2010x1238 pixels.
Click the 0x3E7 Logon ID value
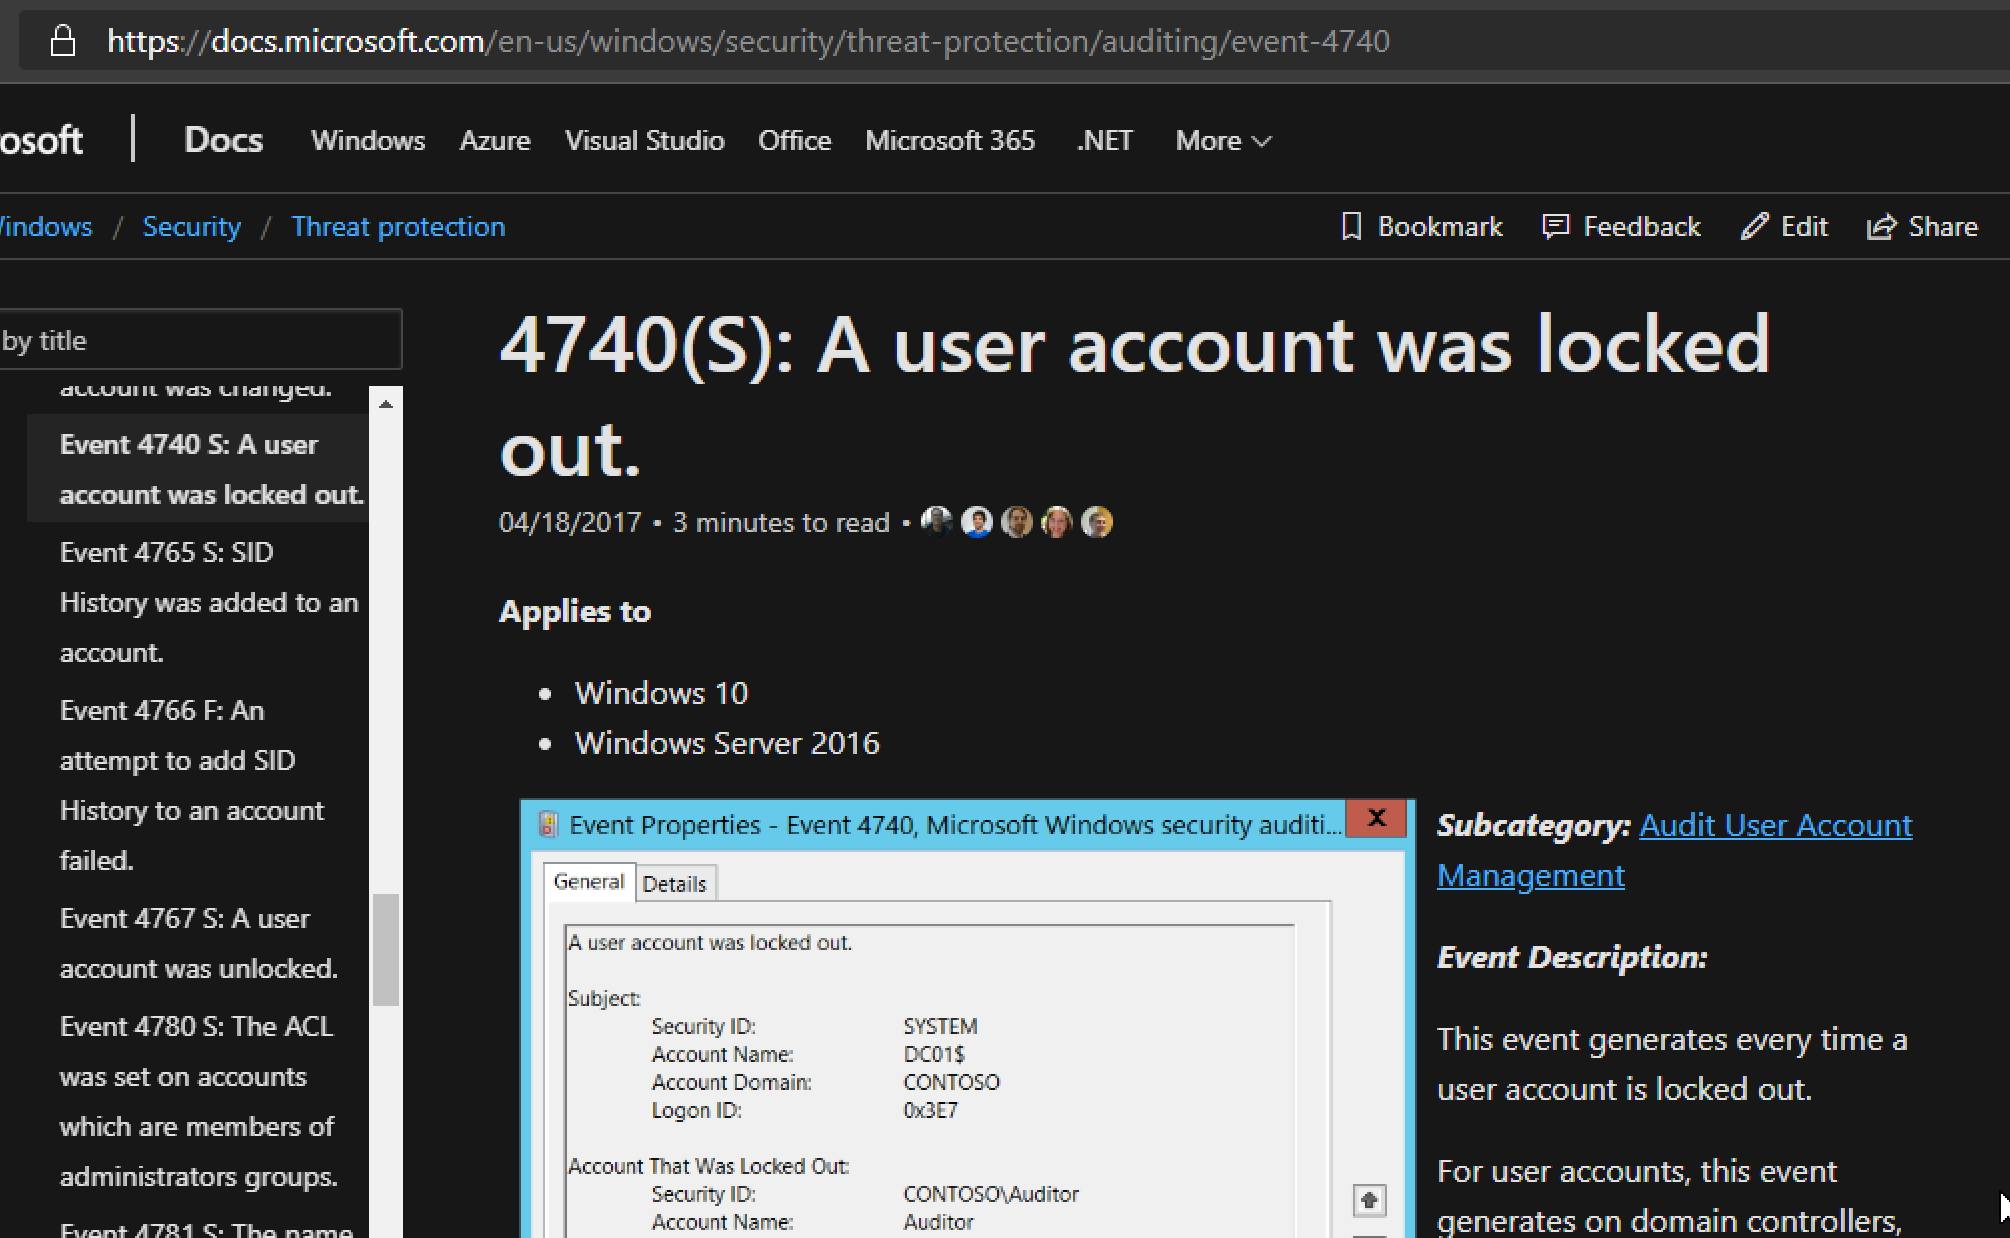pos(930,1110)
